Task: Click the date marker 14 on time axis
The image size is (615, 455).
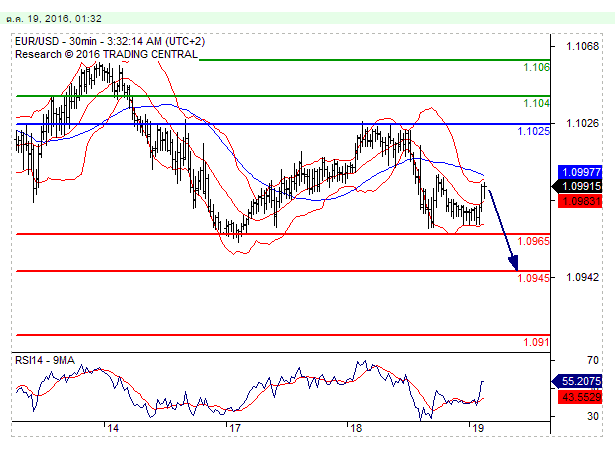Action: pos(113,428)
